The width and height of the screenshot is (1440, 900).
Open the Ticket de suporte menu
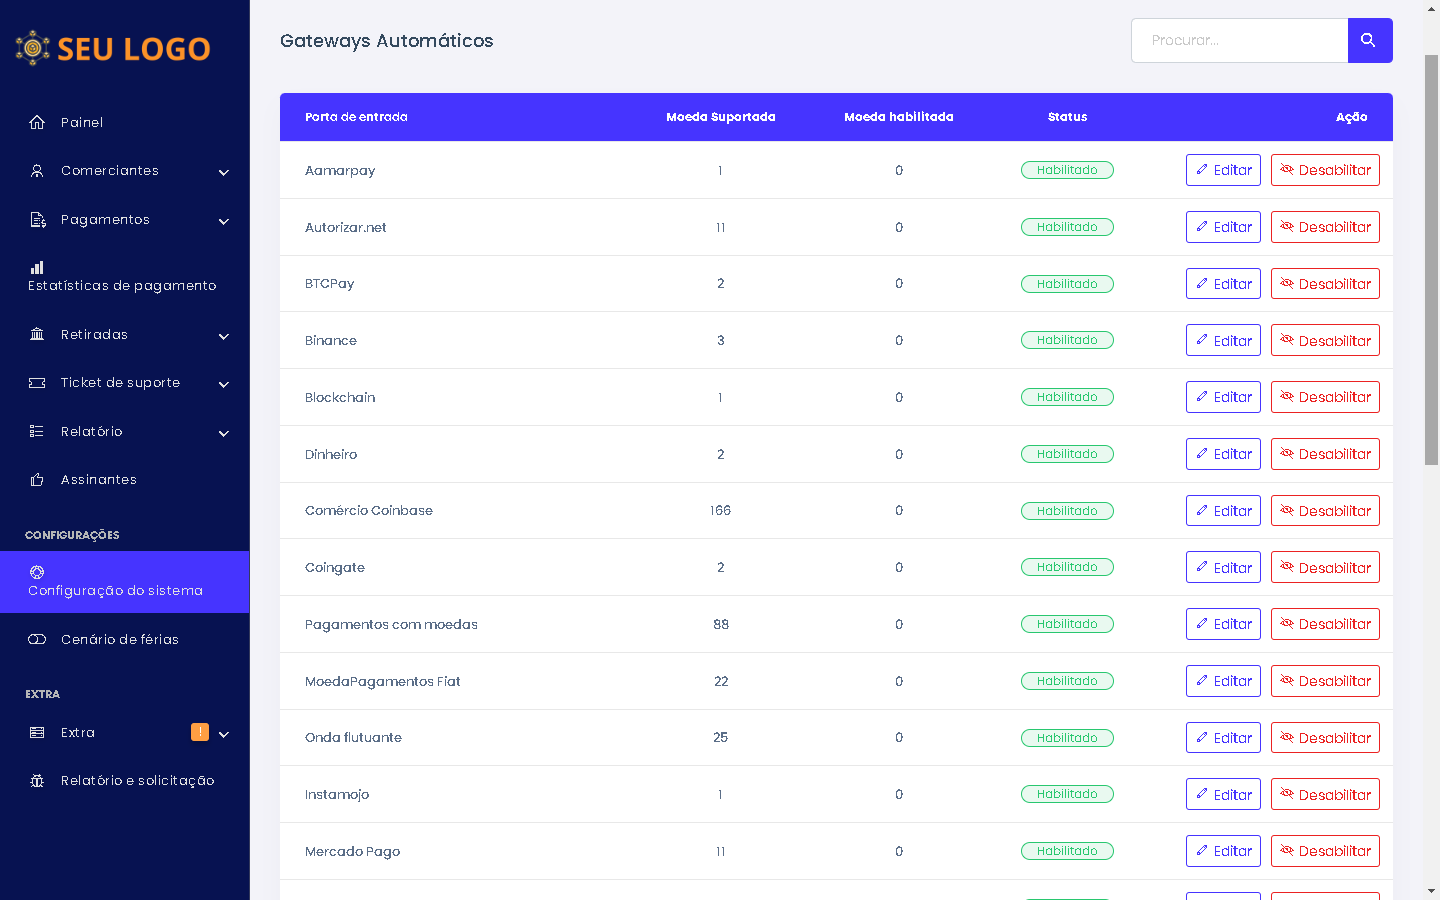point(120,383)
